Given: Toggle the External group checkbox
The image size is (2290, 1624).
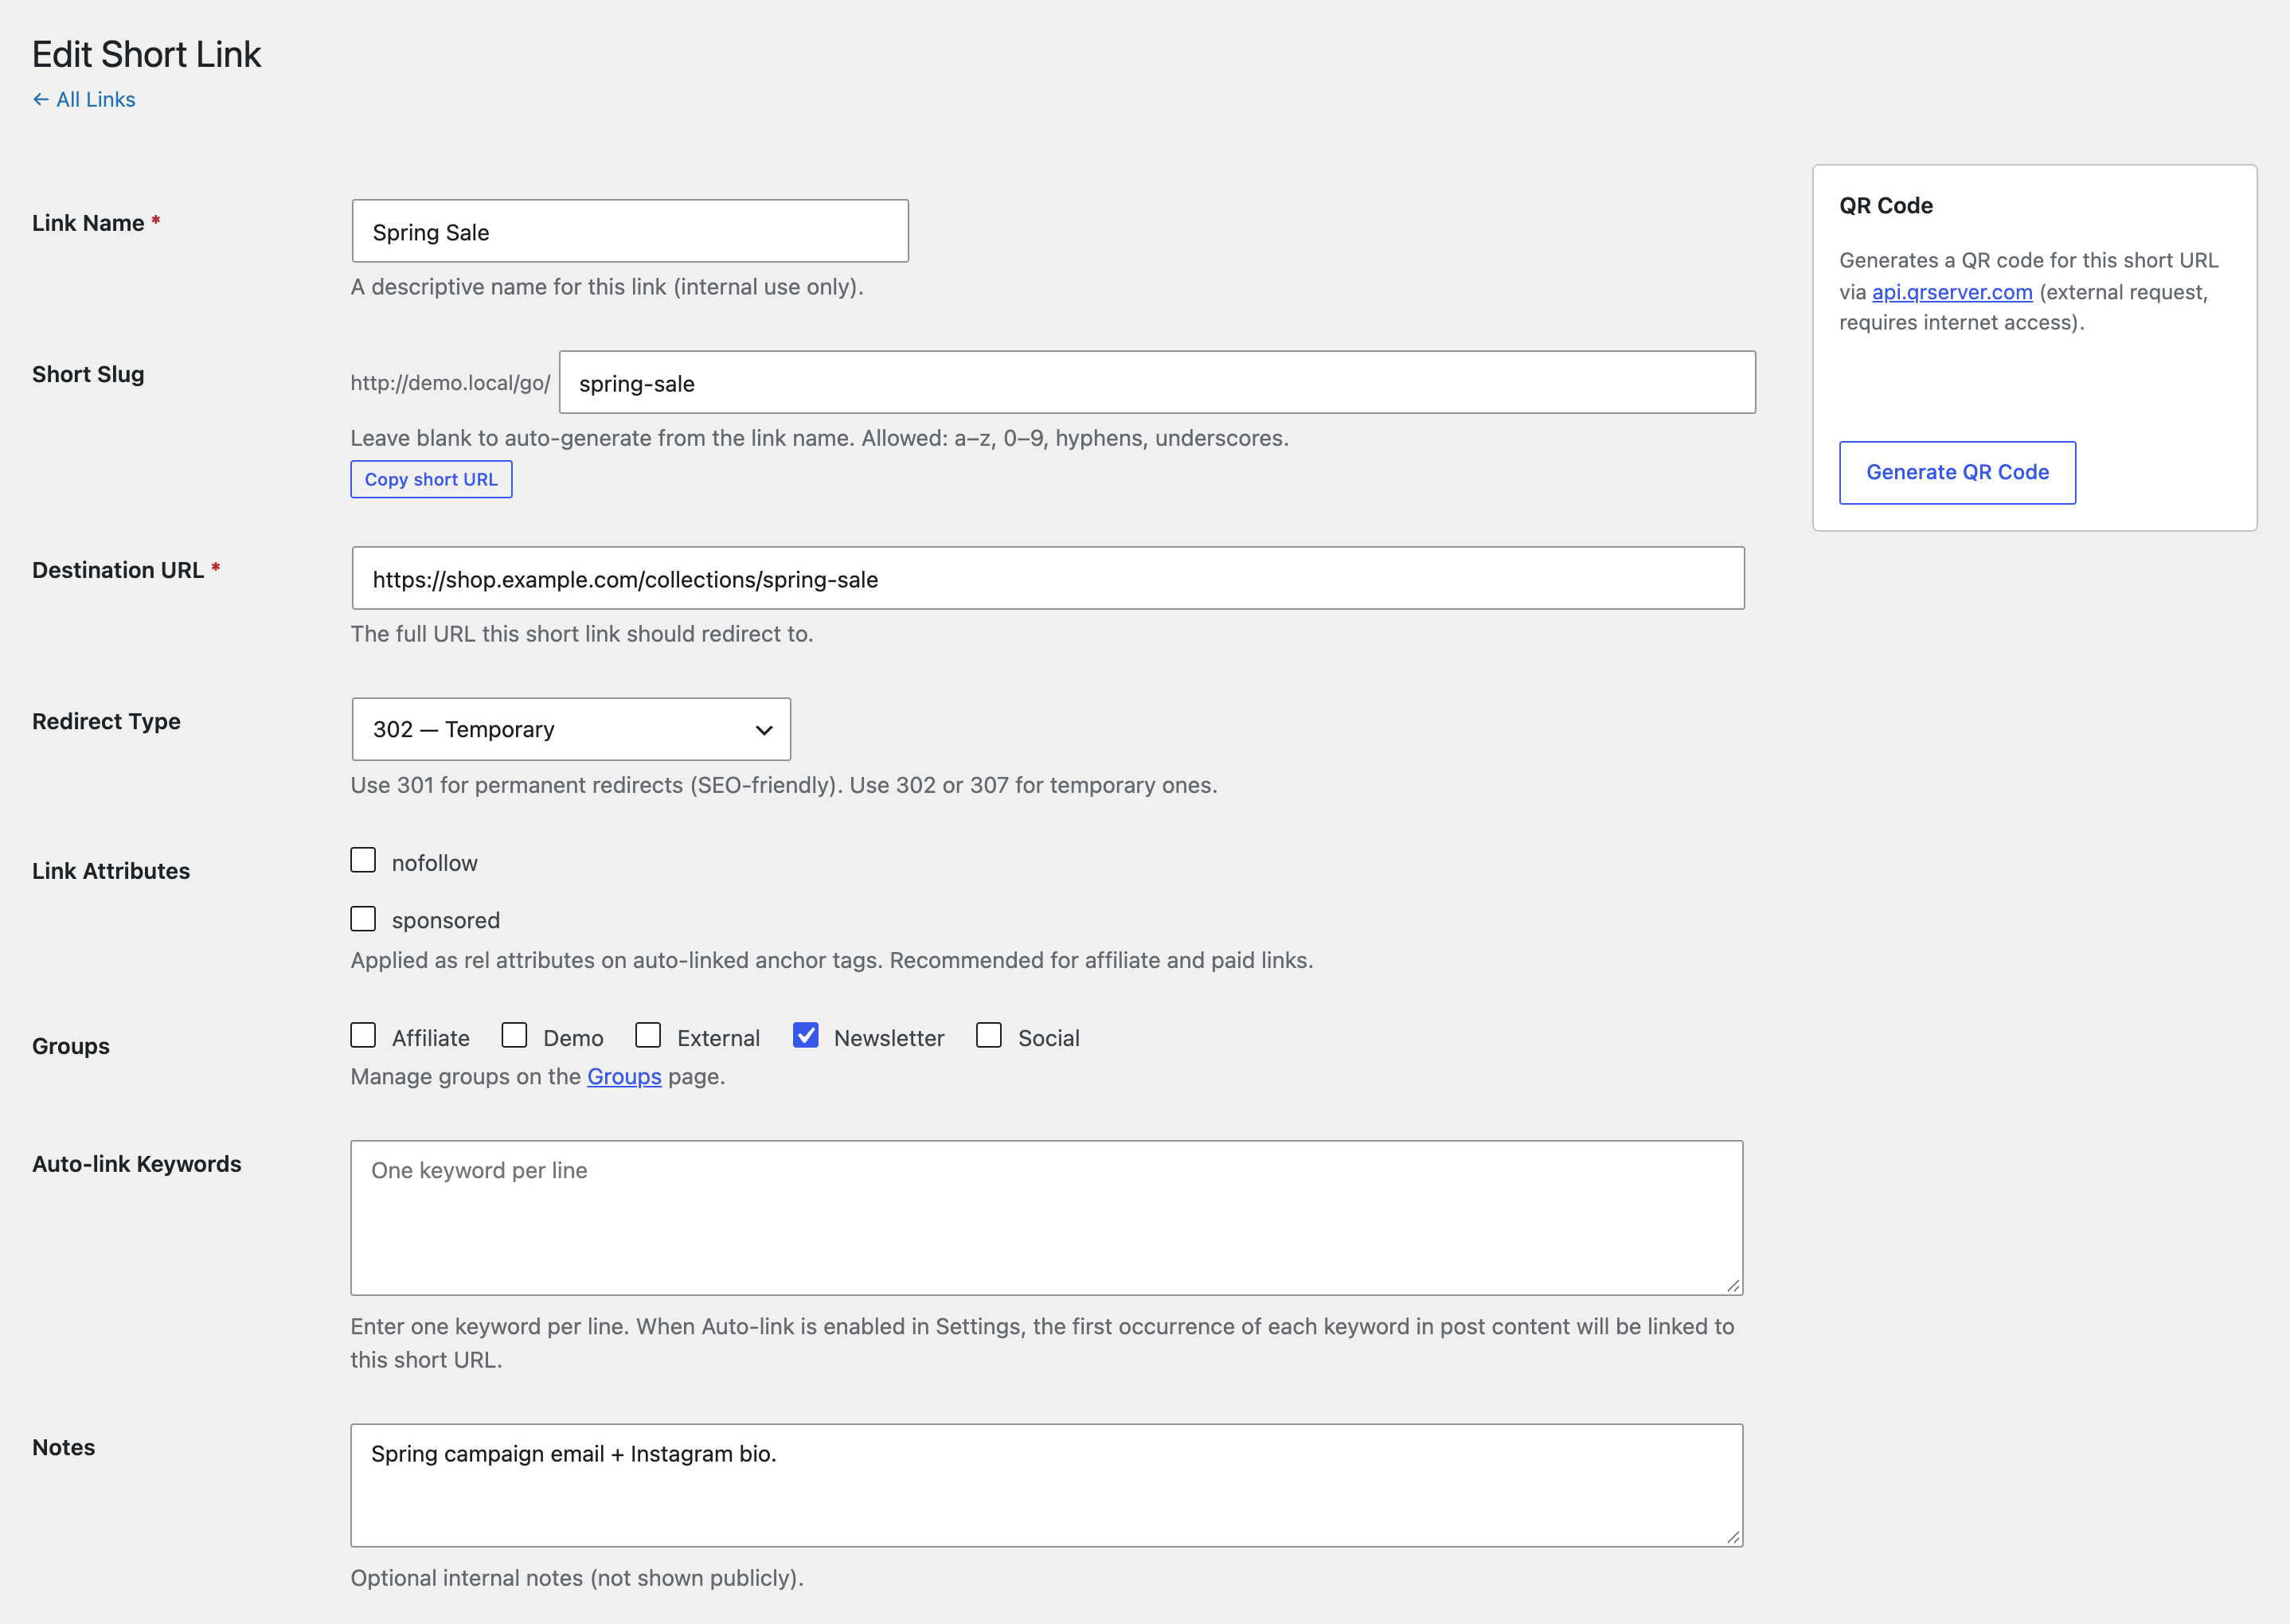Looking at the screenshot, I should click(648, 1035).
